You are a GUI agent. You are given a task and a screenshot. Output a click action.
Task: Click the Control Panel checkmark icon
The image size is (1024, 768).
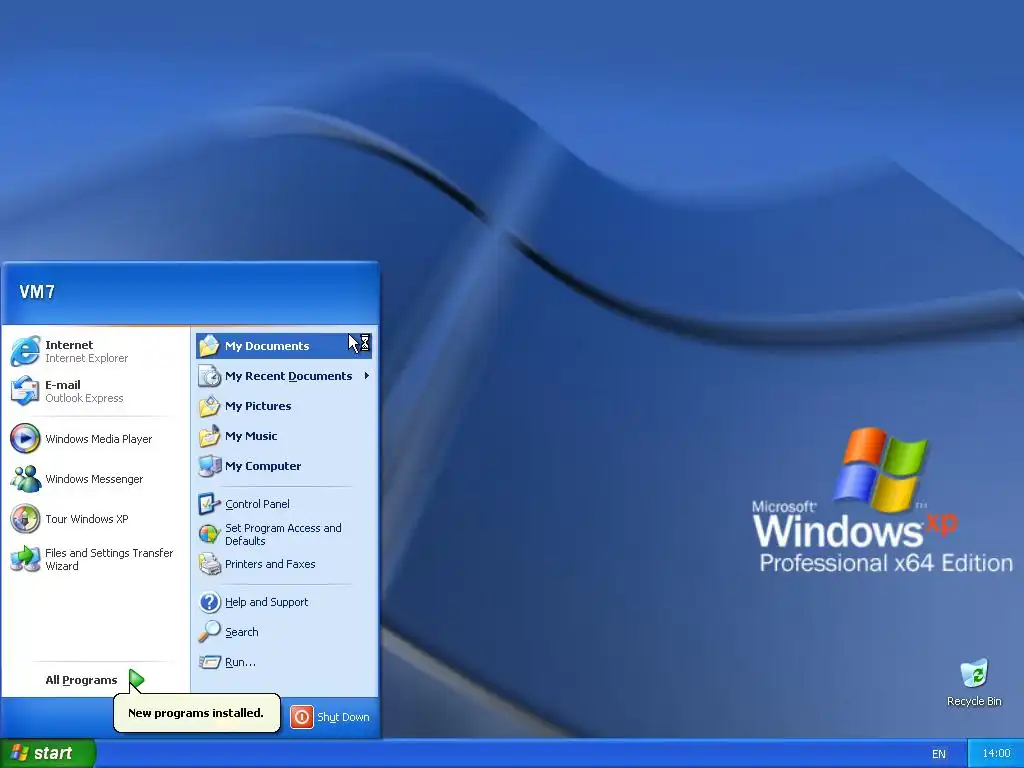coord(210,504)
